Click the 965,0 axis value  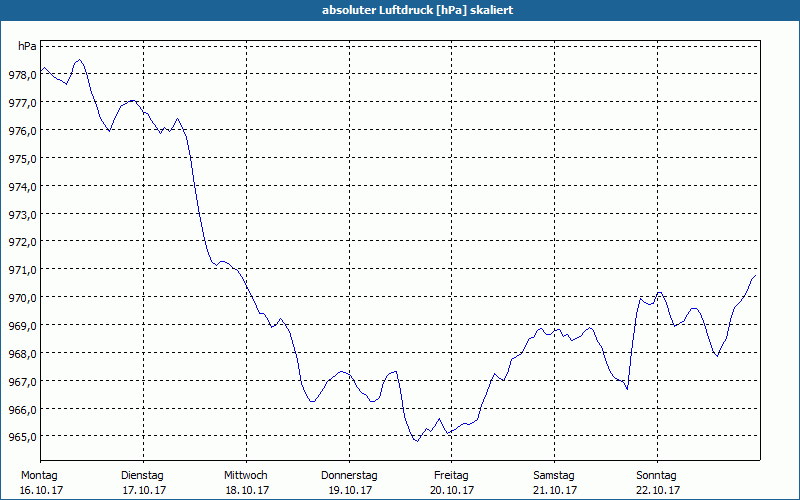(22, 437)
